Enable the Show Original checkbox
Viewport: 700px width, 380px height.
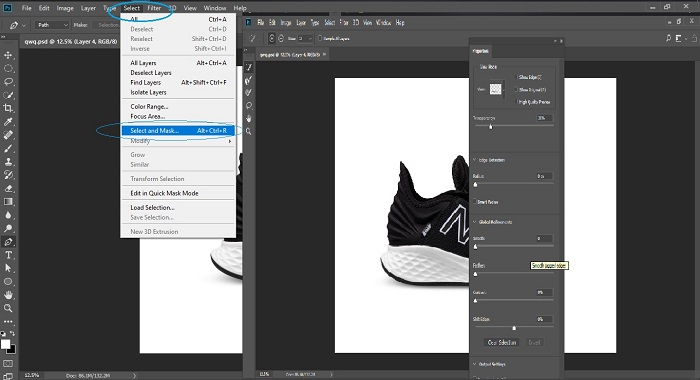click(x=517, y=89)
